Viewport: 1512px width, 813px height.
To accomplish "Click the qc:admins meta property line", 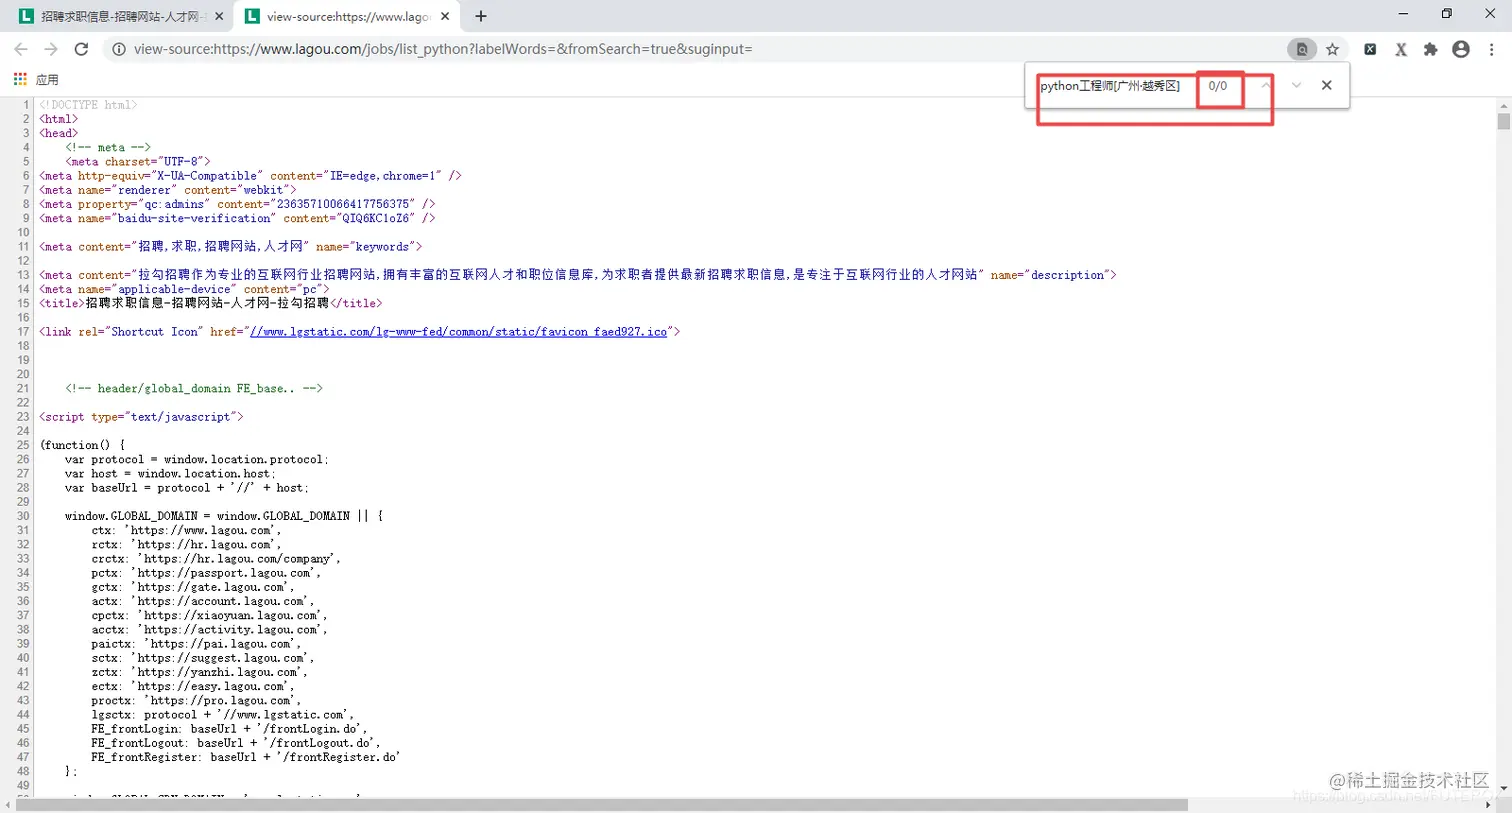I will click(x=238, y=204).
